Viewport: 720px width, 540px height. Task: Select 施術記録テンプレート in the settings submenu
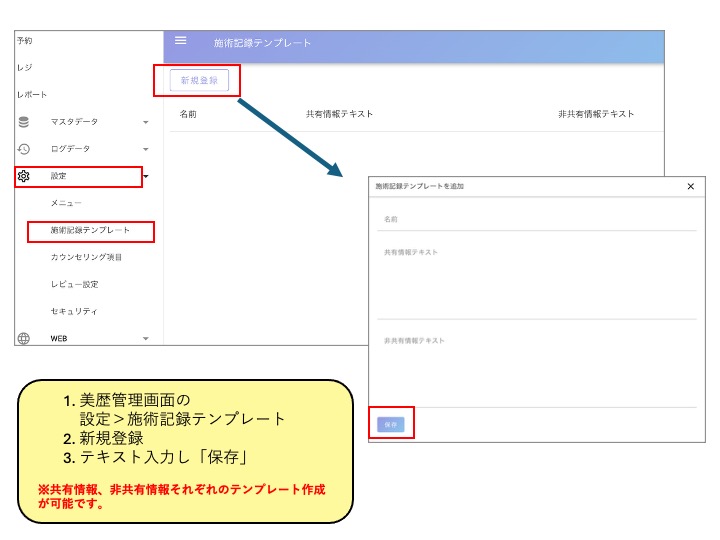click(90, 231)
